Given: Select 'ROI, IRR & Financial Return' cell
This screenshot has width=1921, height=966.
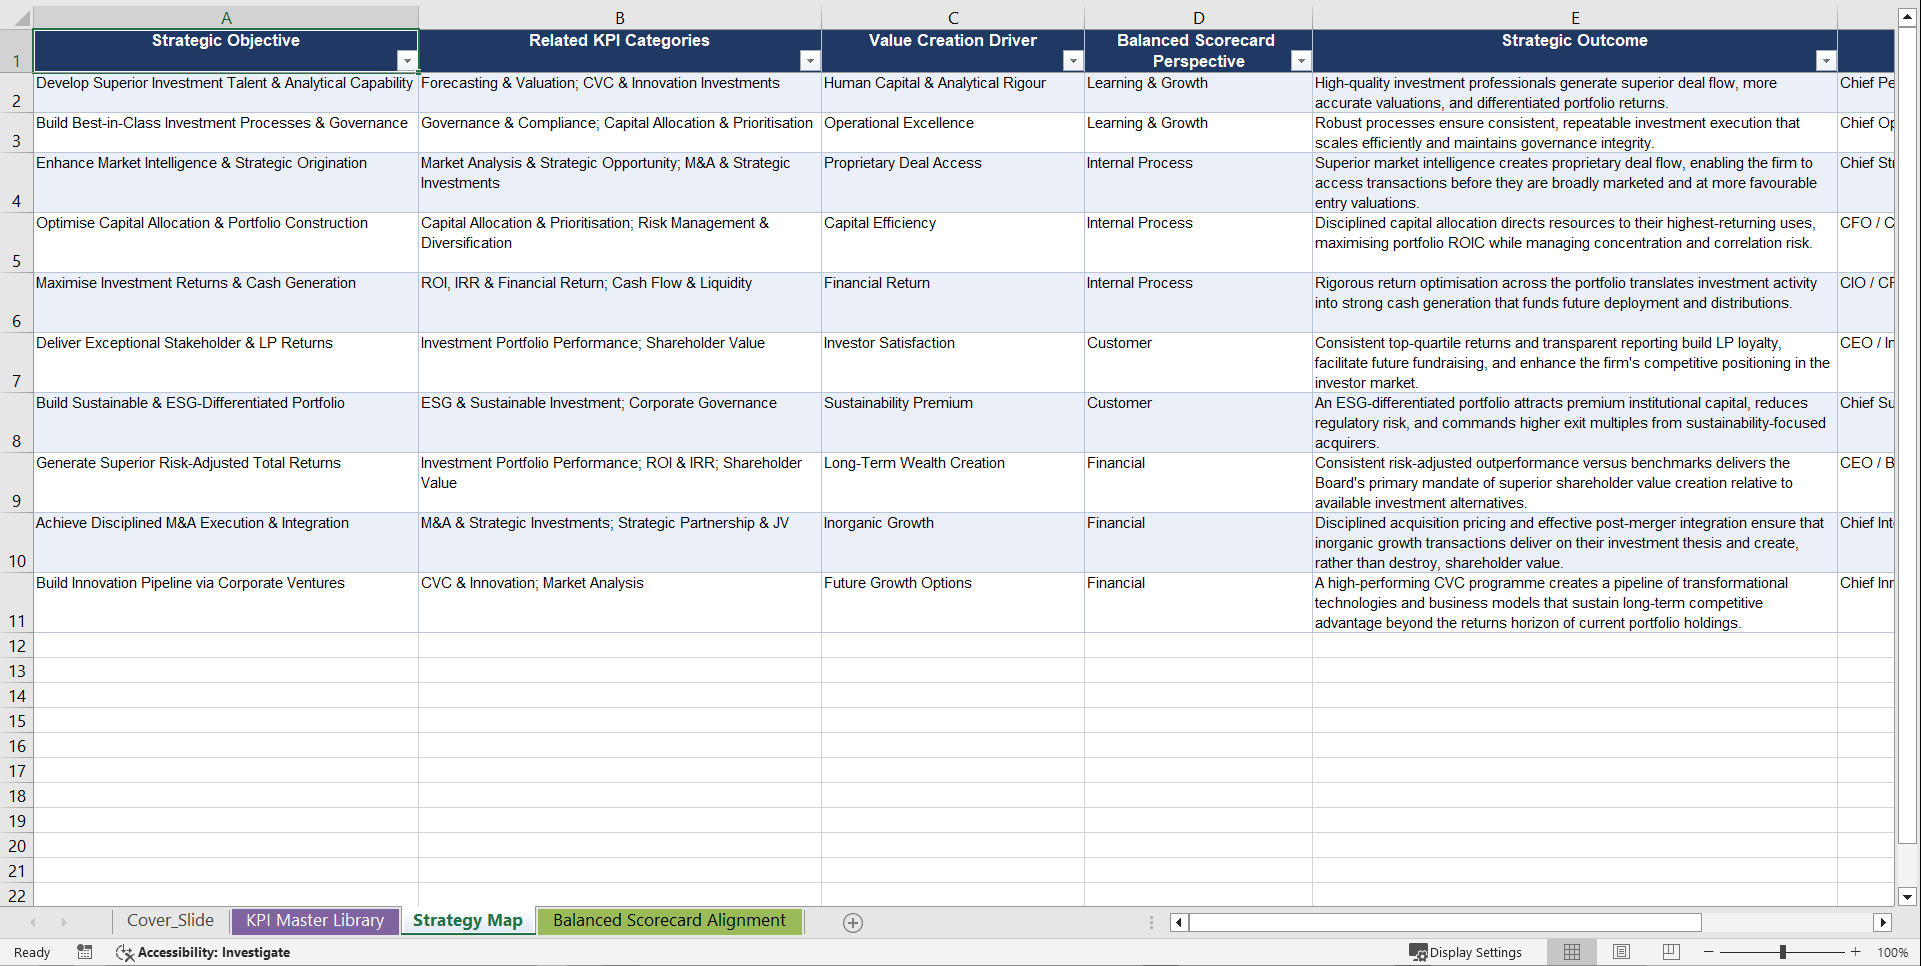Looking at the screenshot, I should (x=620, y=303).
